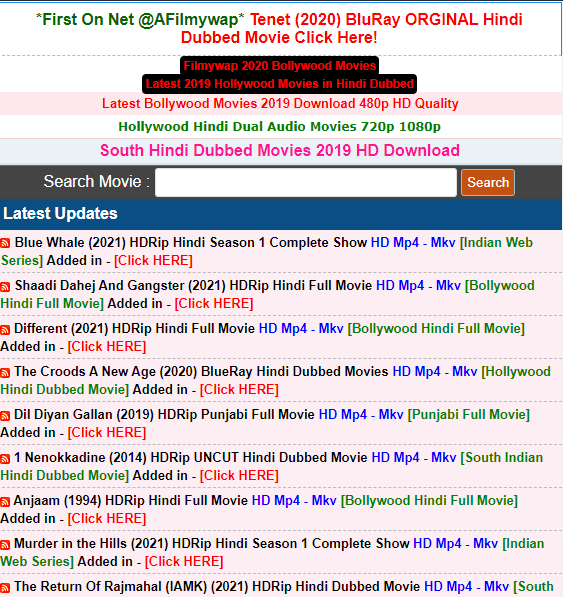Image resolution: width=563 pixels, height=598 pixels.
Task: Click [Click HERE] under Dil Diyan Gallan
Action: 107,432
